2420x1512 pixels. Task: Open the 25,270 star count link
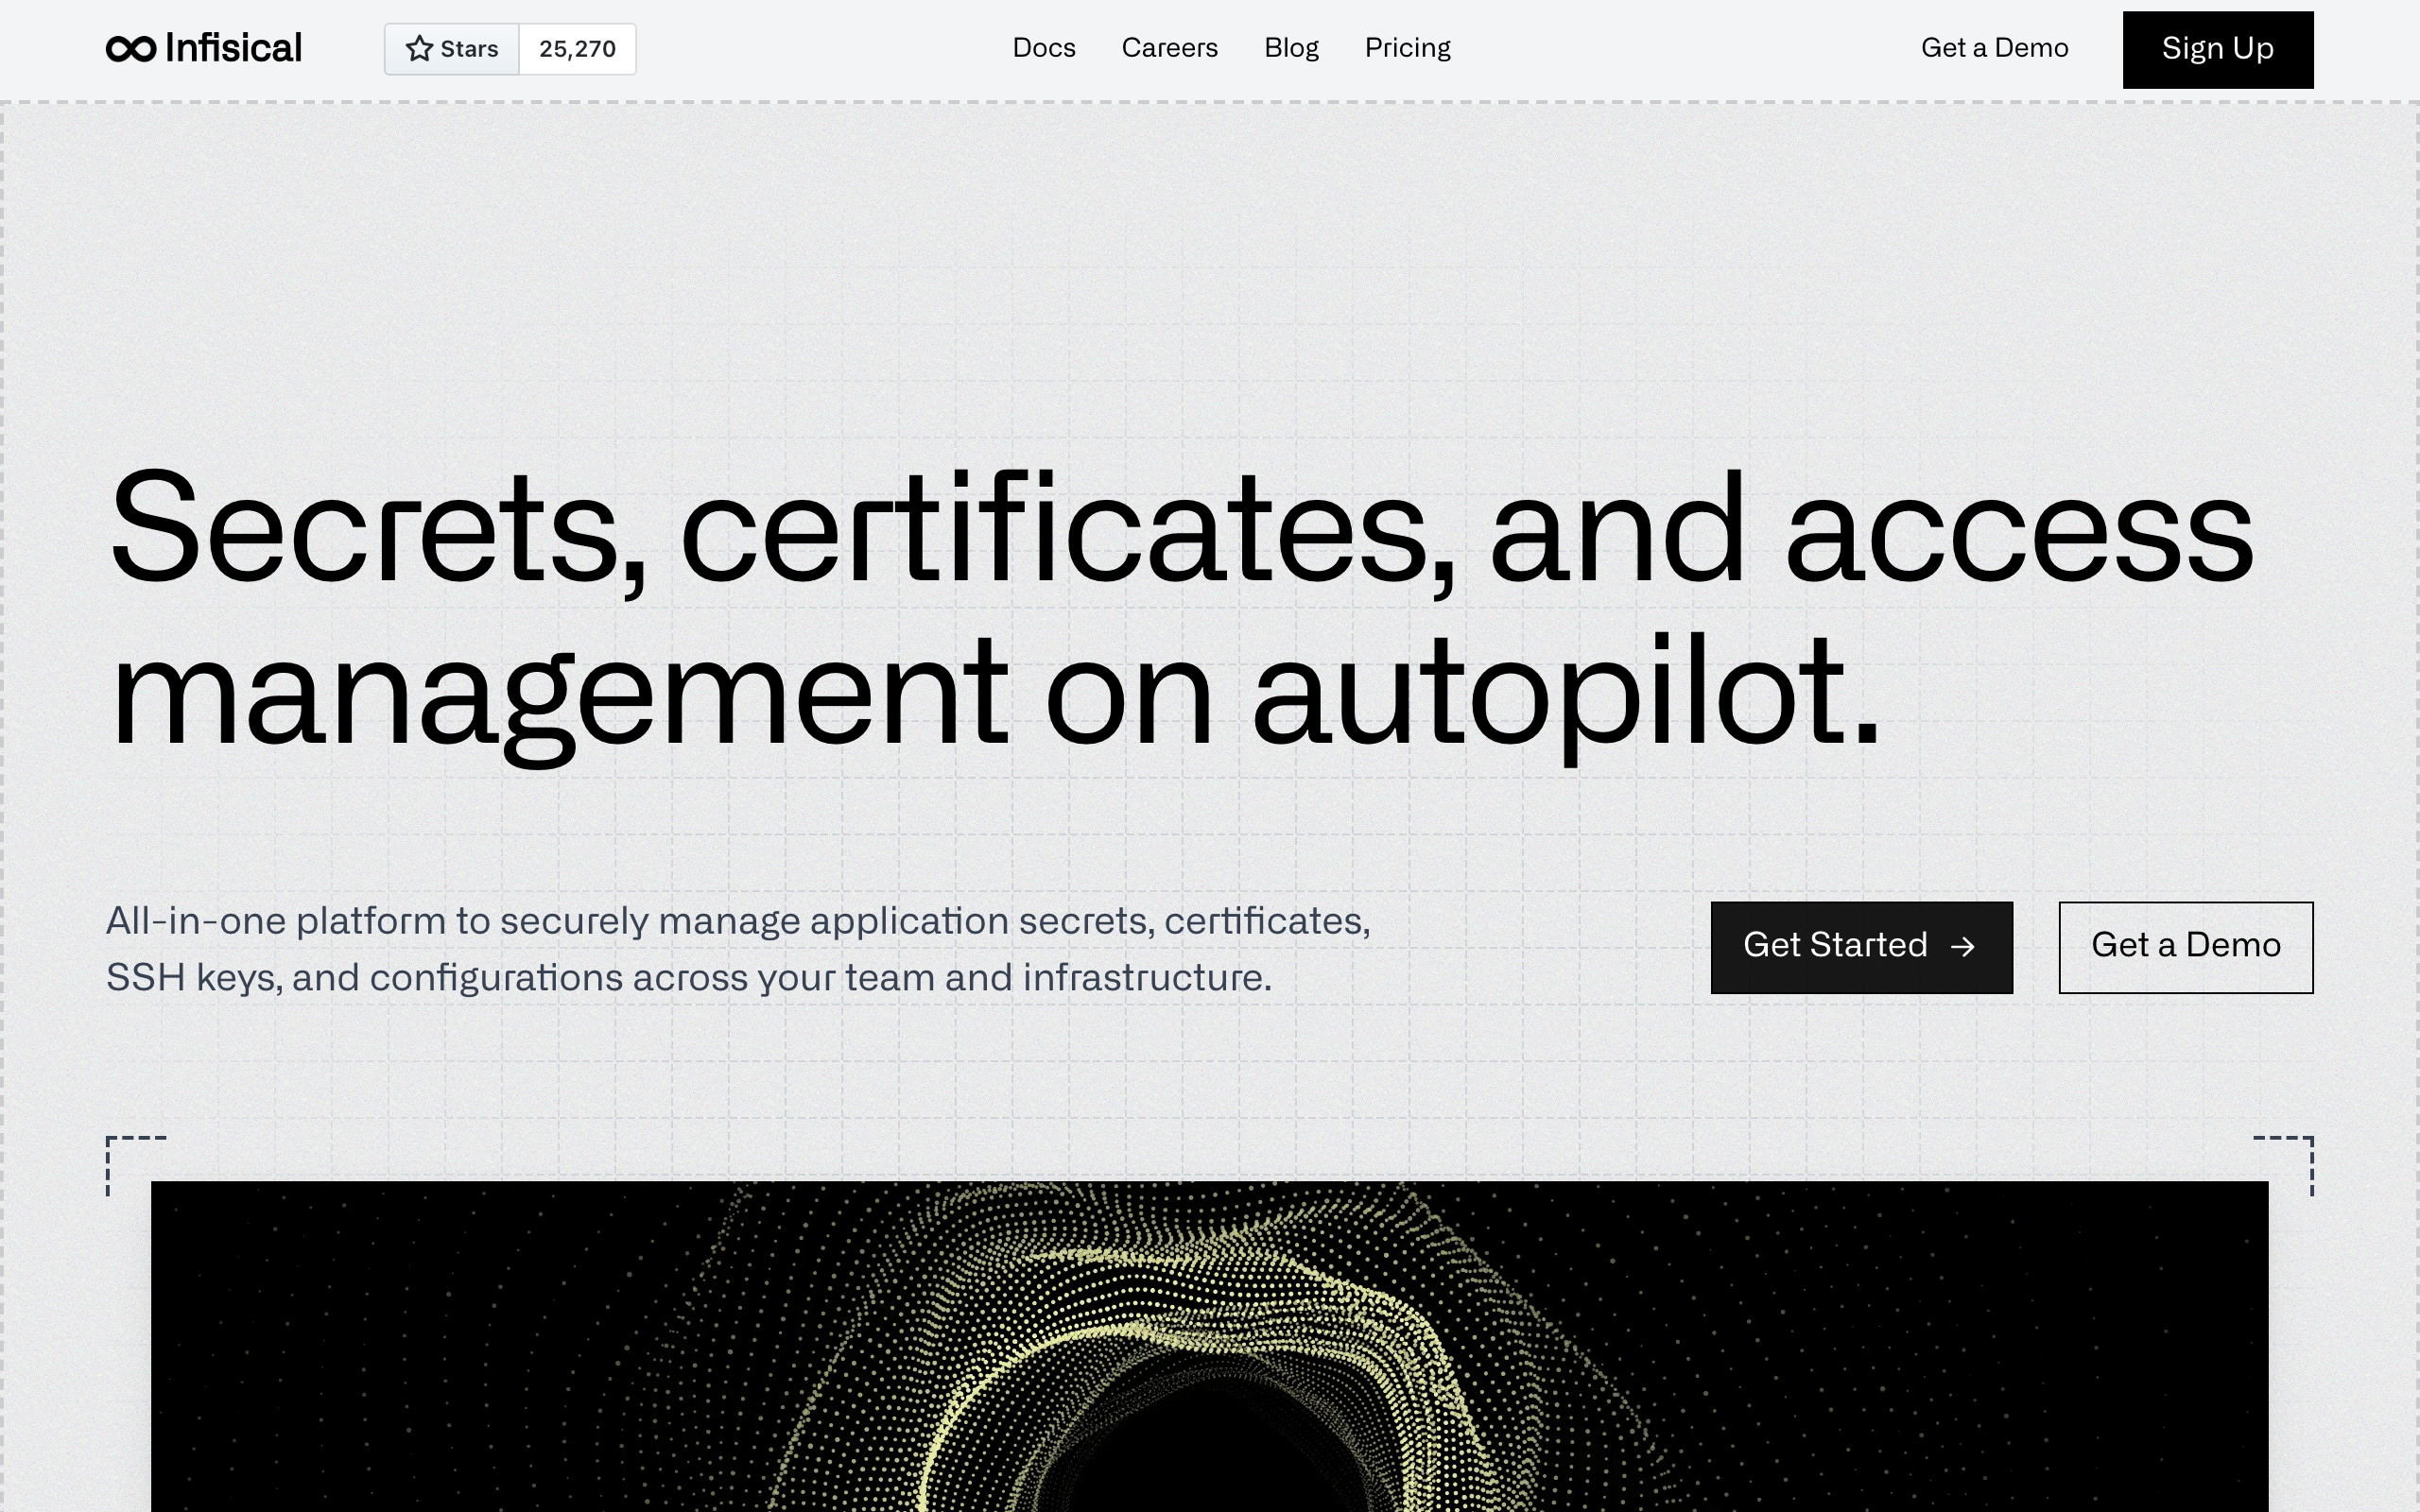pos(577,49)
